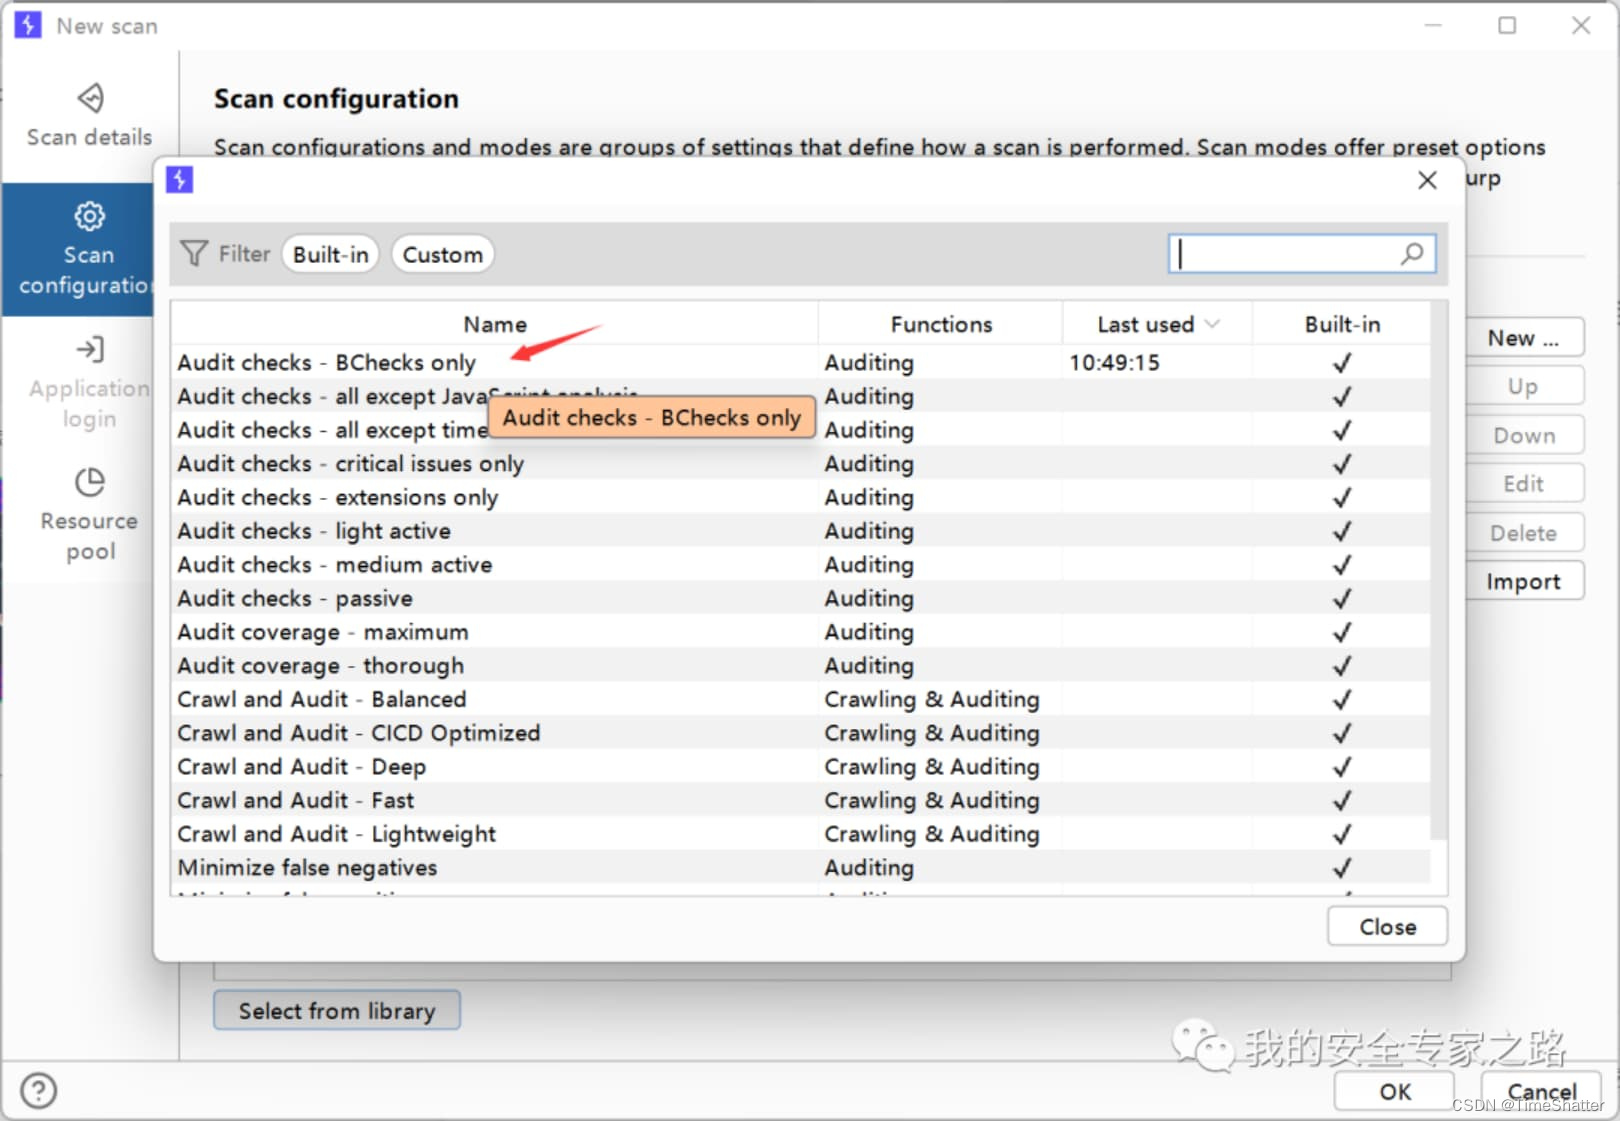The image size is (1620, 1121).
Task: Click the Burp logo in dialog title
Action: pos(179,179)
